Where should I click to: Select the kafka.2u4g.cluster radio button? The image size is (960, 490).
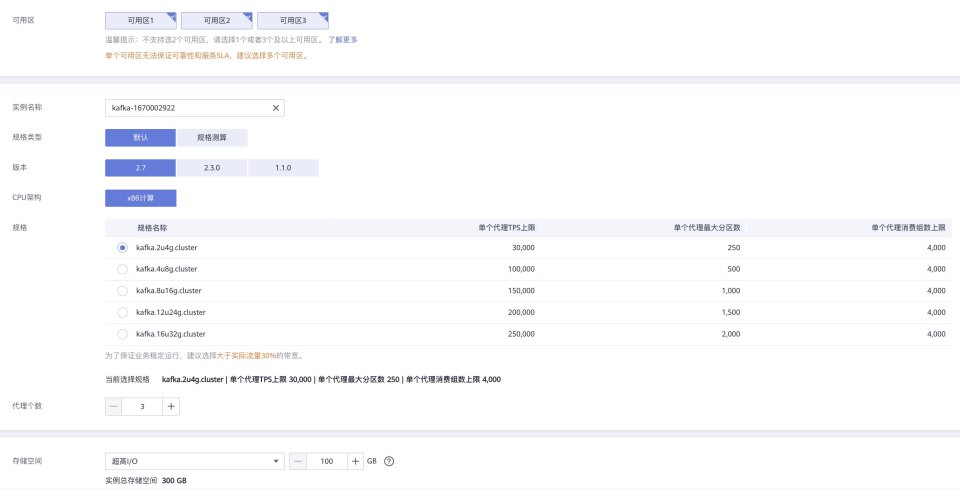pos(122,247)
